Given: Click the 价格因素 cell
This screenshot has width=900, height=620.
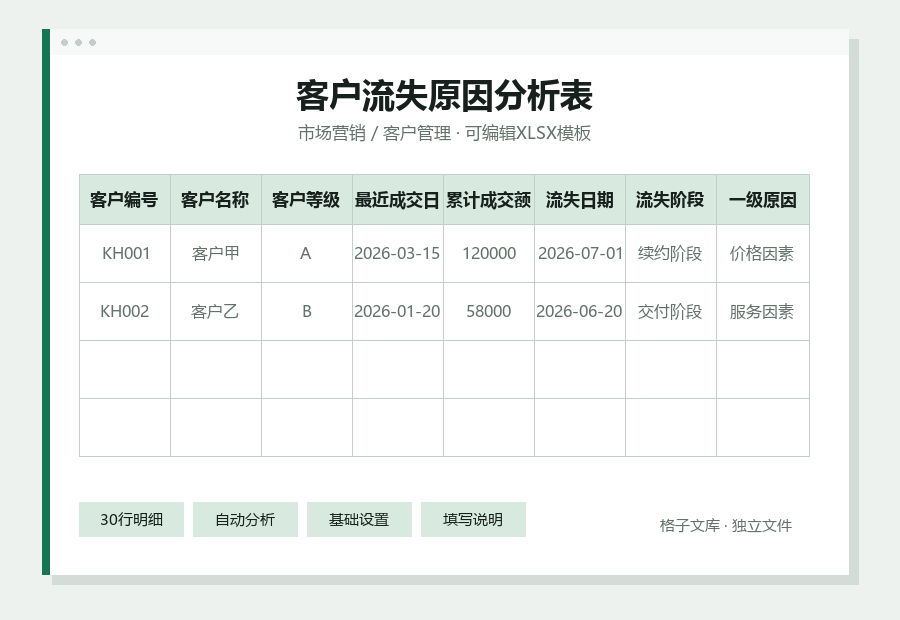Looking at the screenshot, I should (x=763, y=253).
